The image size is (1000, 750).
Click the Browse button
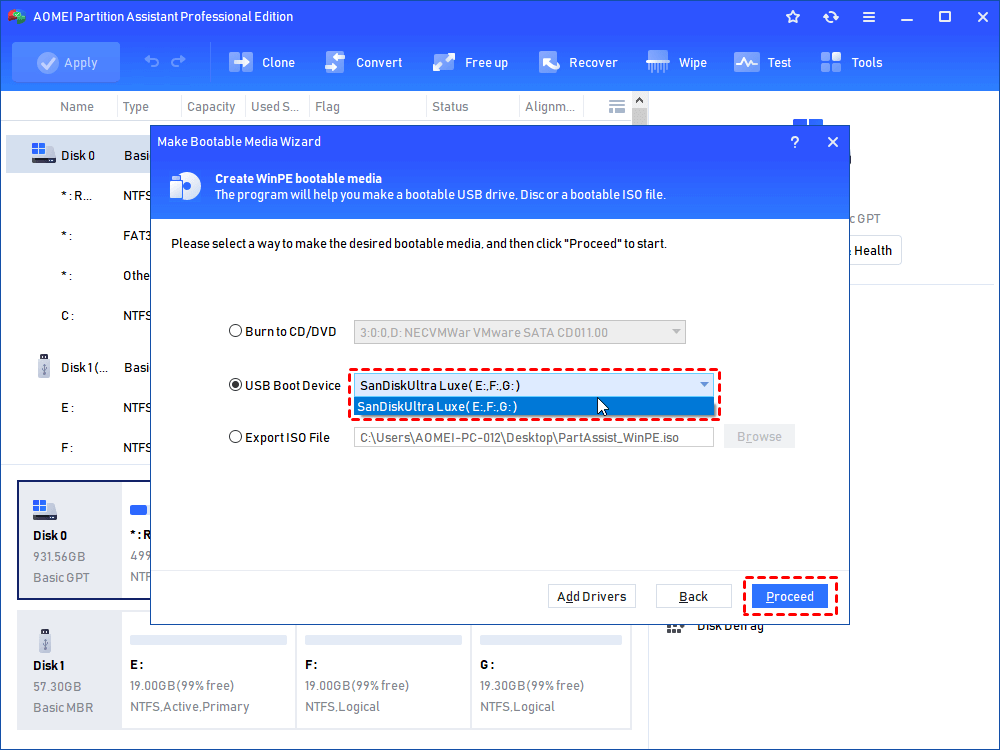click(x=759, y=437)
